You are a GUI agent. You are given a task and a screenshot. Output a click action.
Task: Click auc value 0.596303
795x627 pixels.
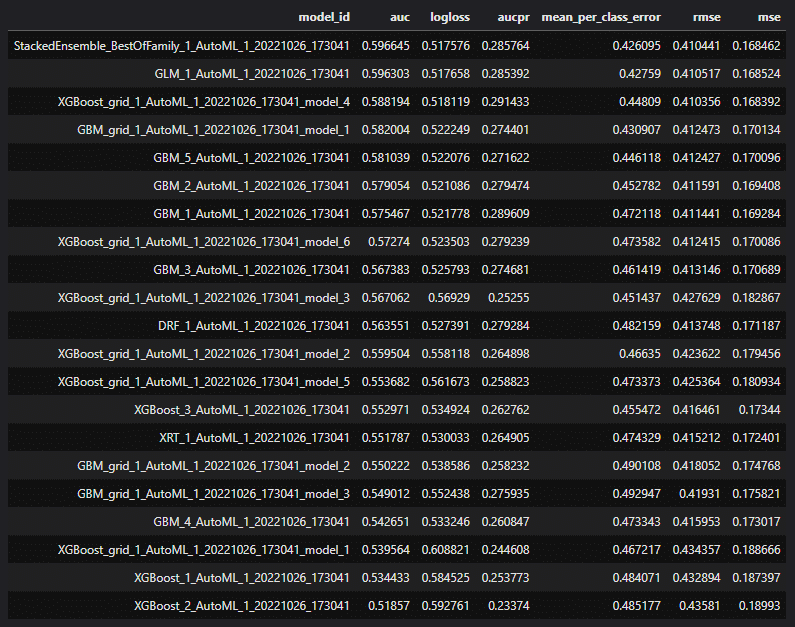[x=386, y=74]
